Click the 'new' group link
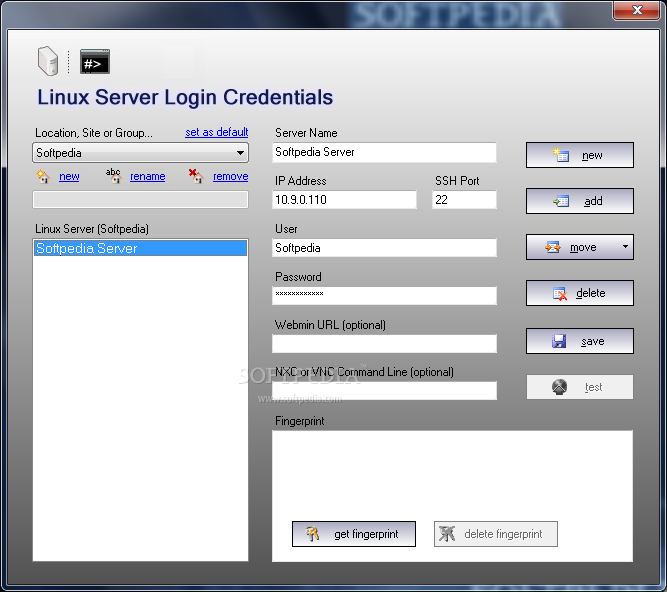667x592 pixels. [69, 176]
